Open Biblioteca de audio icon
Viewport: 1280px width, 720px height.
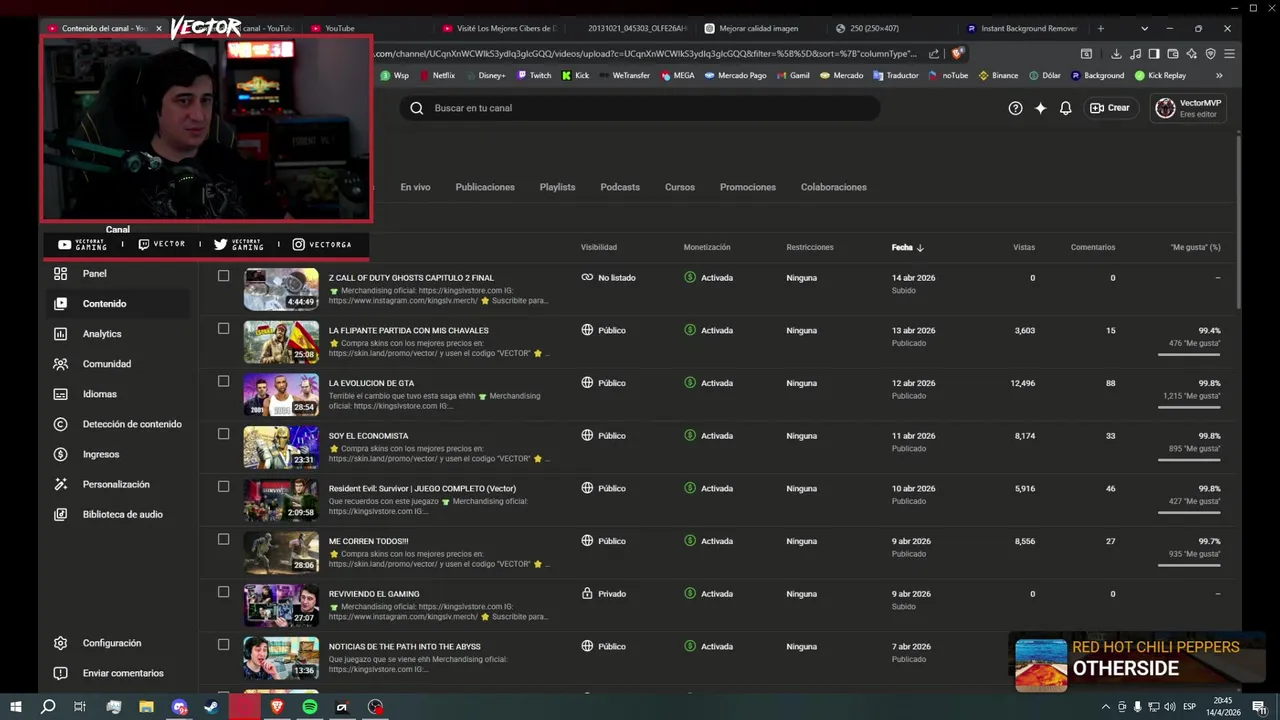61,514
